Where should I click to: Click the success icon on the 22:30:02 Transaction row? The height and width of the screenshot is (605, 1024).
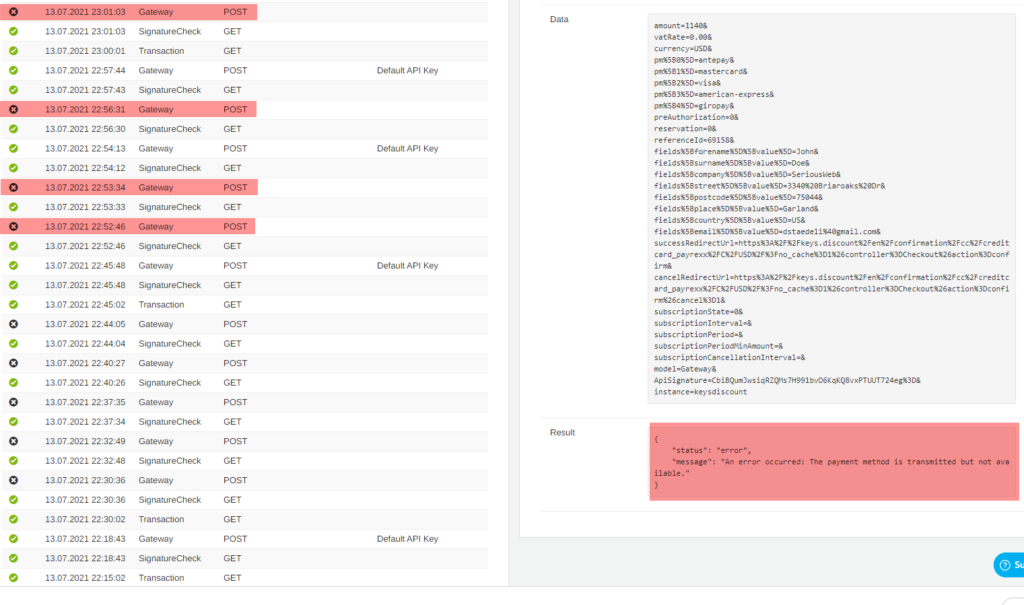[x=13, y=520]
